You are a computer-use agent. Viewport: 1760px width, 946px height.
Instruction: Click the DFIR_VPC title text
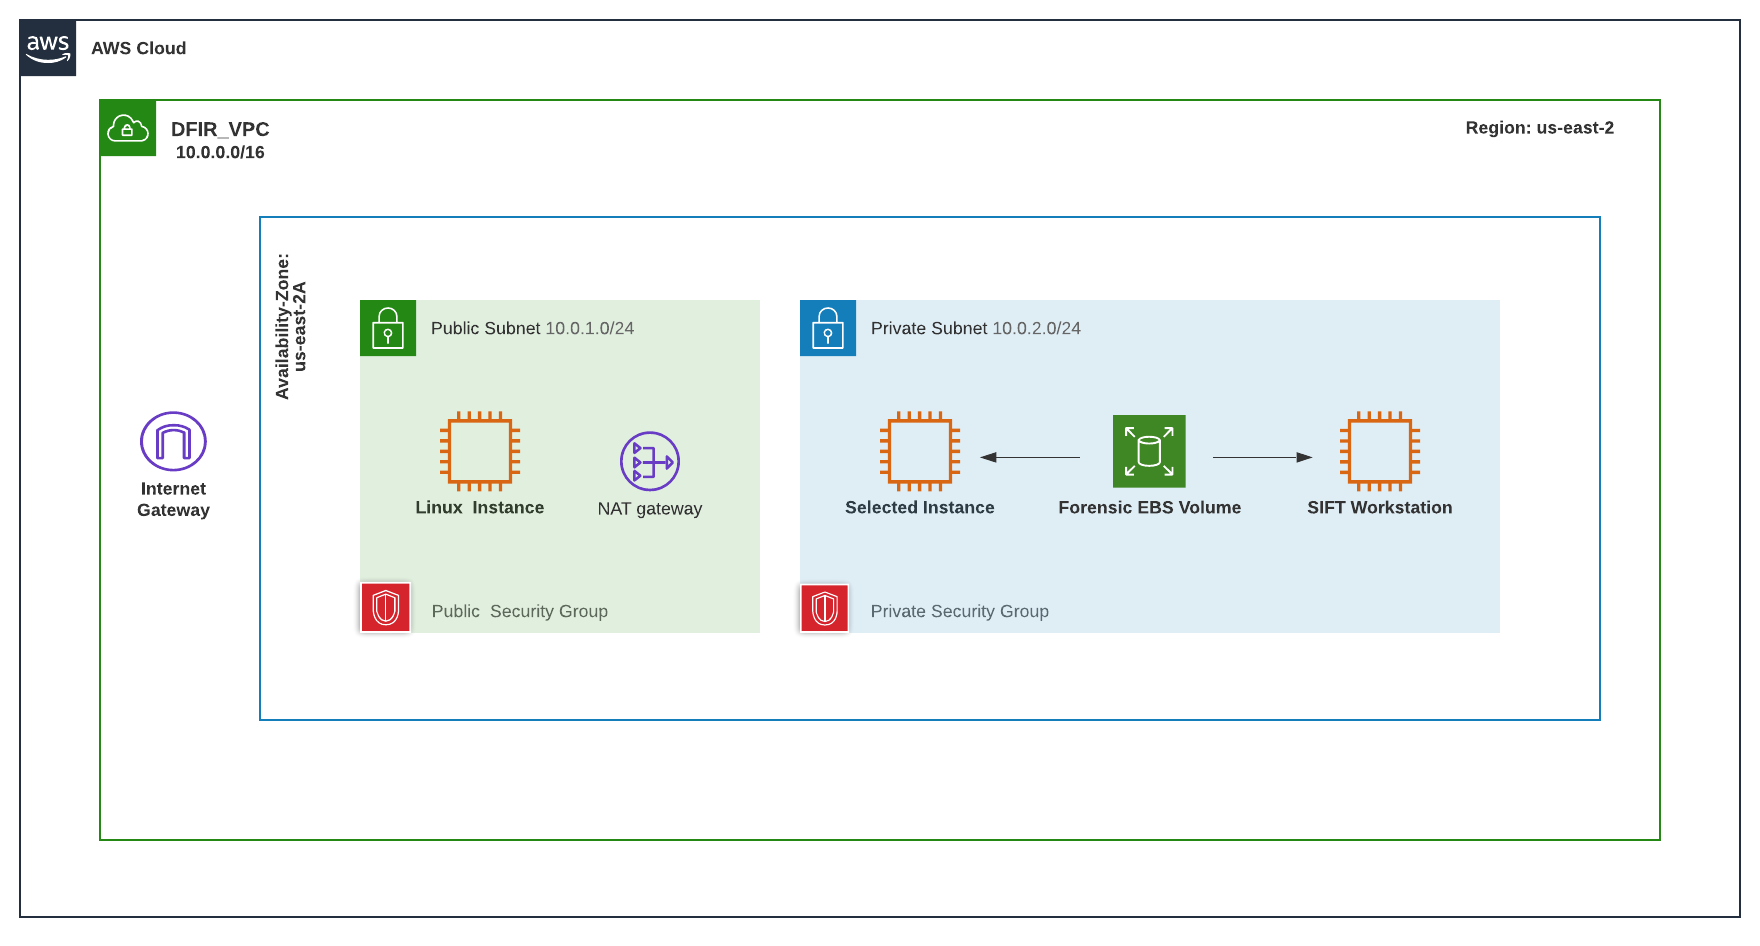(220, 129)
